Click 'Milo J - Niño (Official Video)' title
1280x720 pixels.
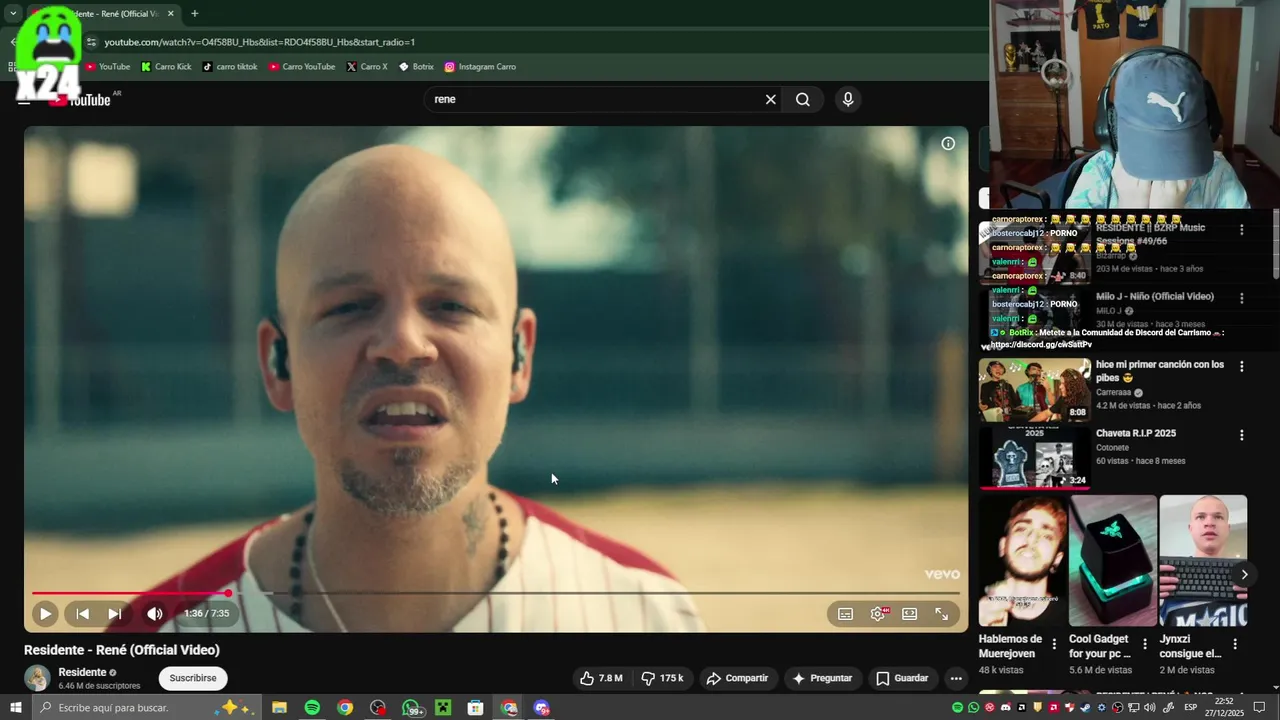1155,297
